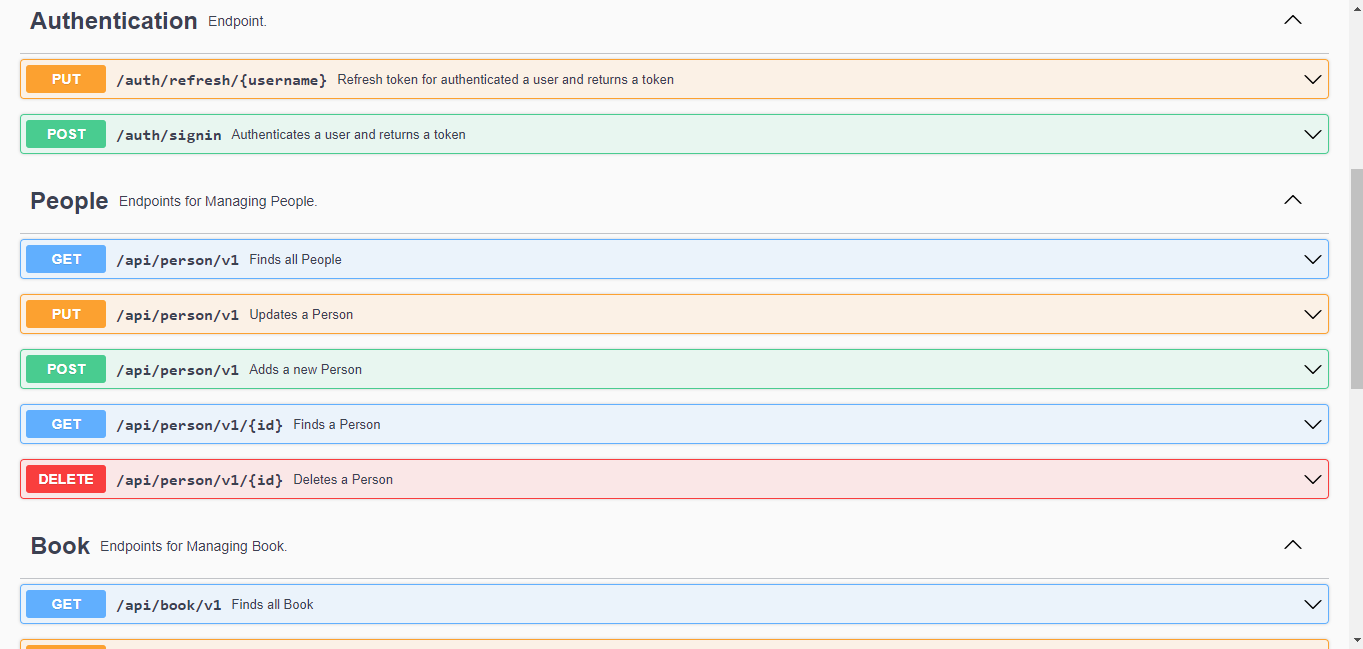The height and width of the screenshot is (649, 1363).
Task: Click the GET badge for Finds all People
Action: [x=66, y=259]
